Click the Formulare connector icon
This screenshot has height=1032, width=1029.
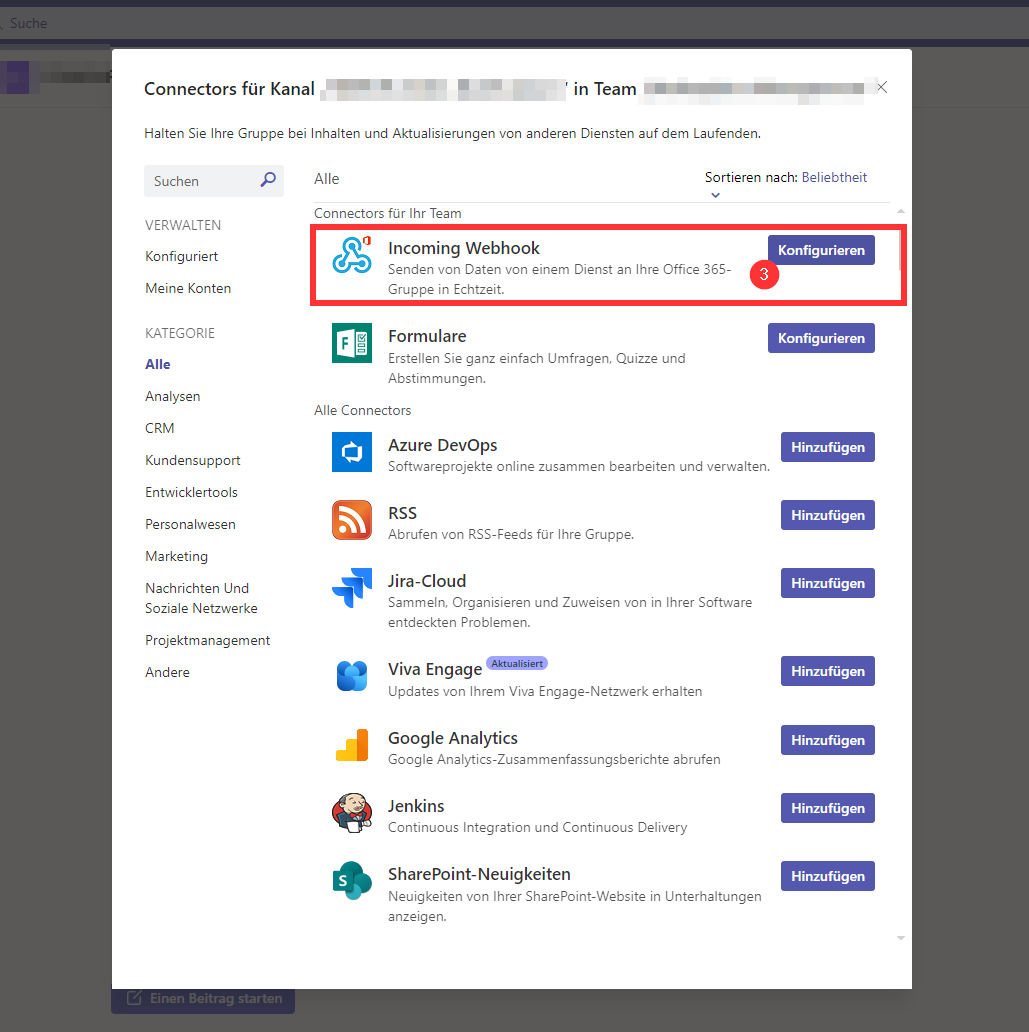tap(352, 343)
